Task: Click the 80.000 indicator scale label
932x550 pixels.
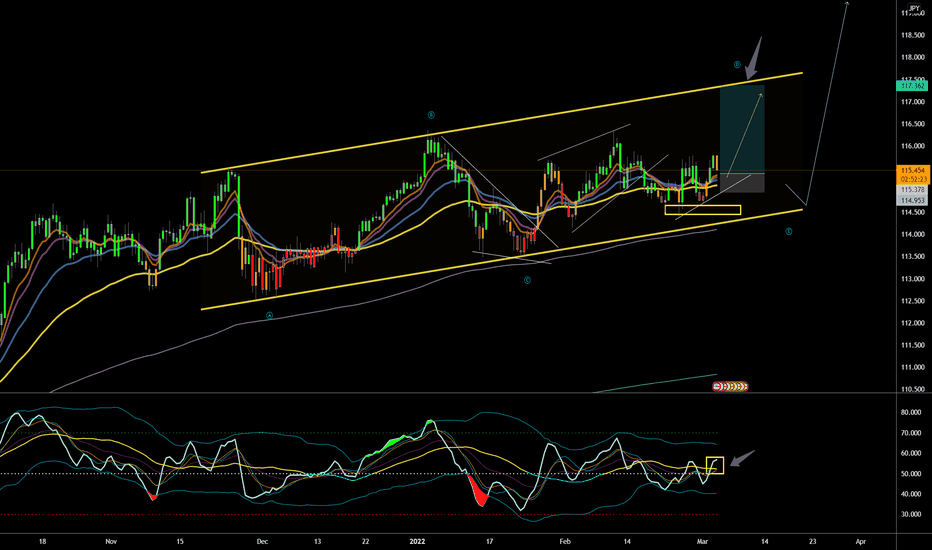Action: (x=911, y=413)
